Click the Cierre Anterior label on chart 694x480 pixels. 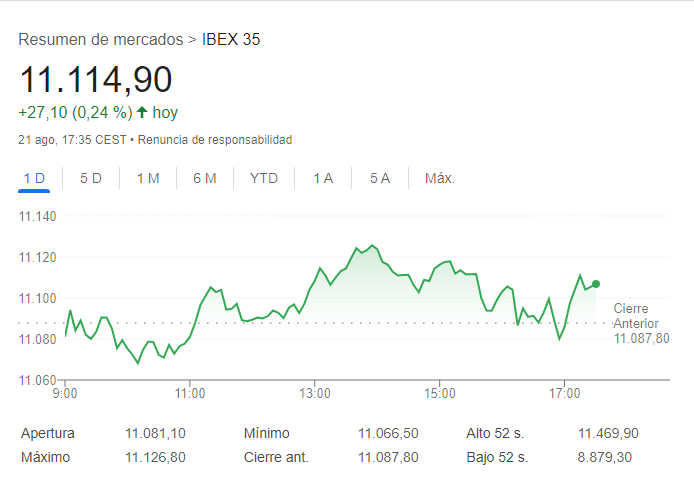tap(636, 316)
